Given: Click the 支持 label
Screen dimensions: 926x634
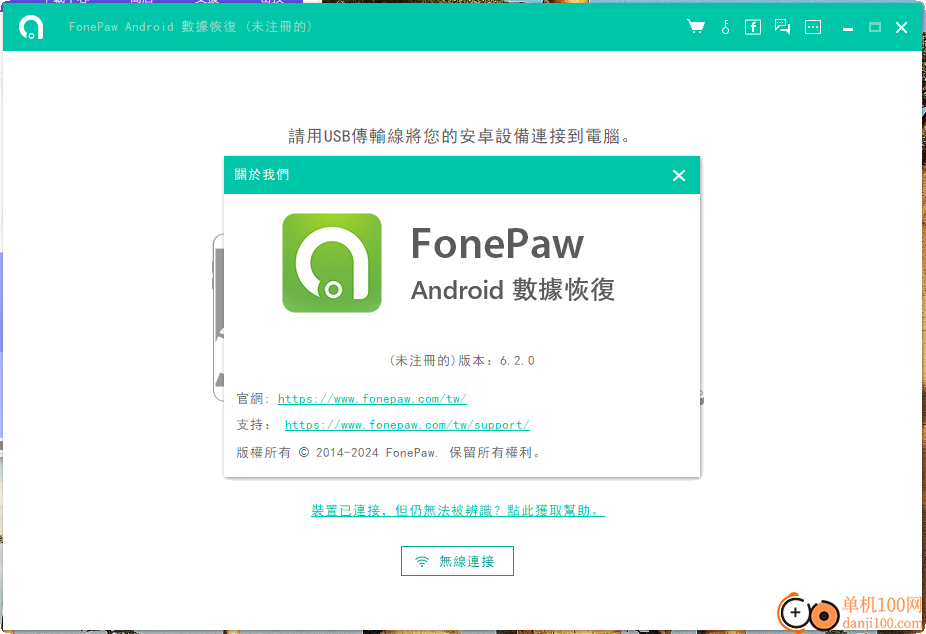Looking at the screenshot, I should pos(252,425).
